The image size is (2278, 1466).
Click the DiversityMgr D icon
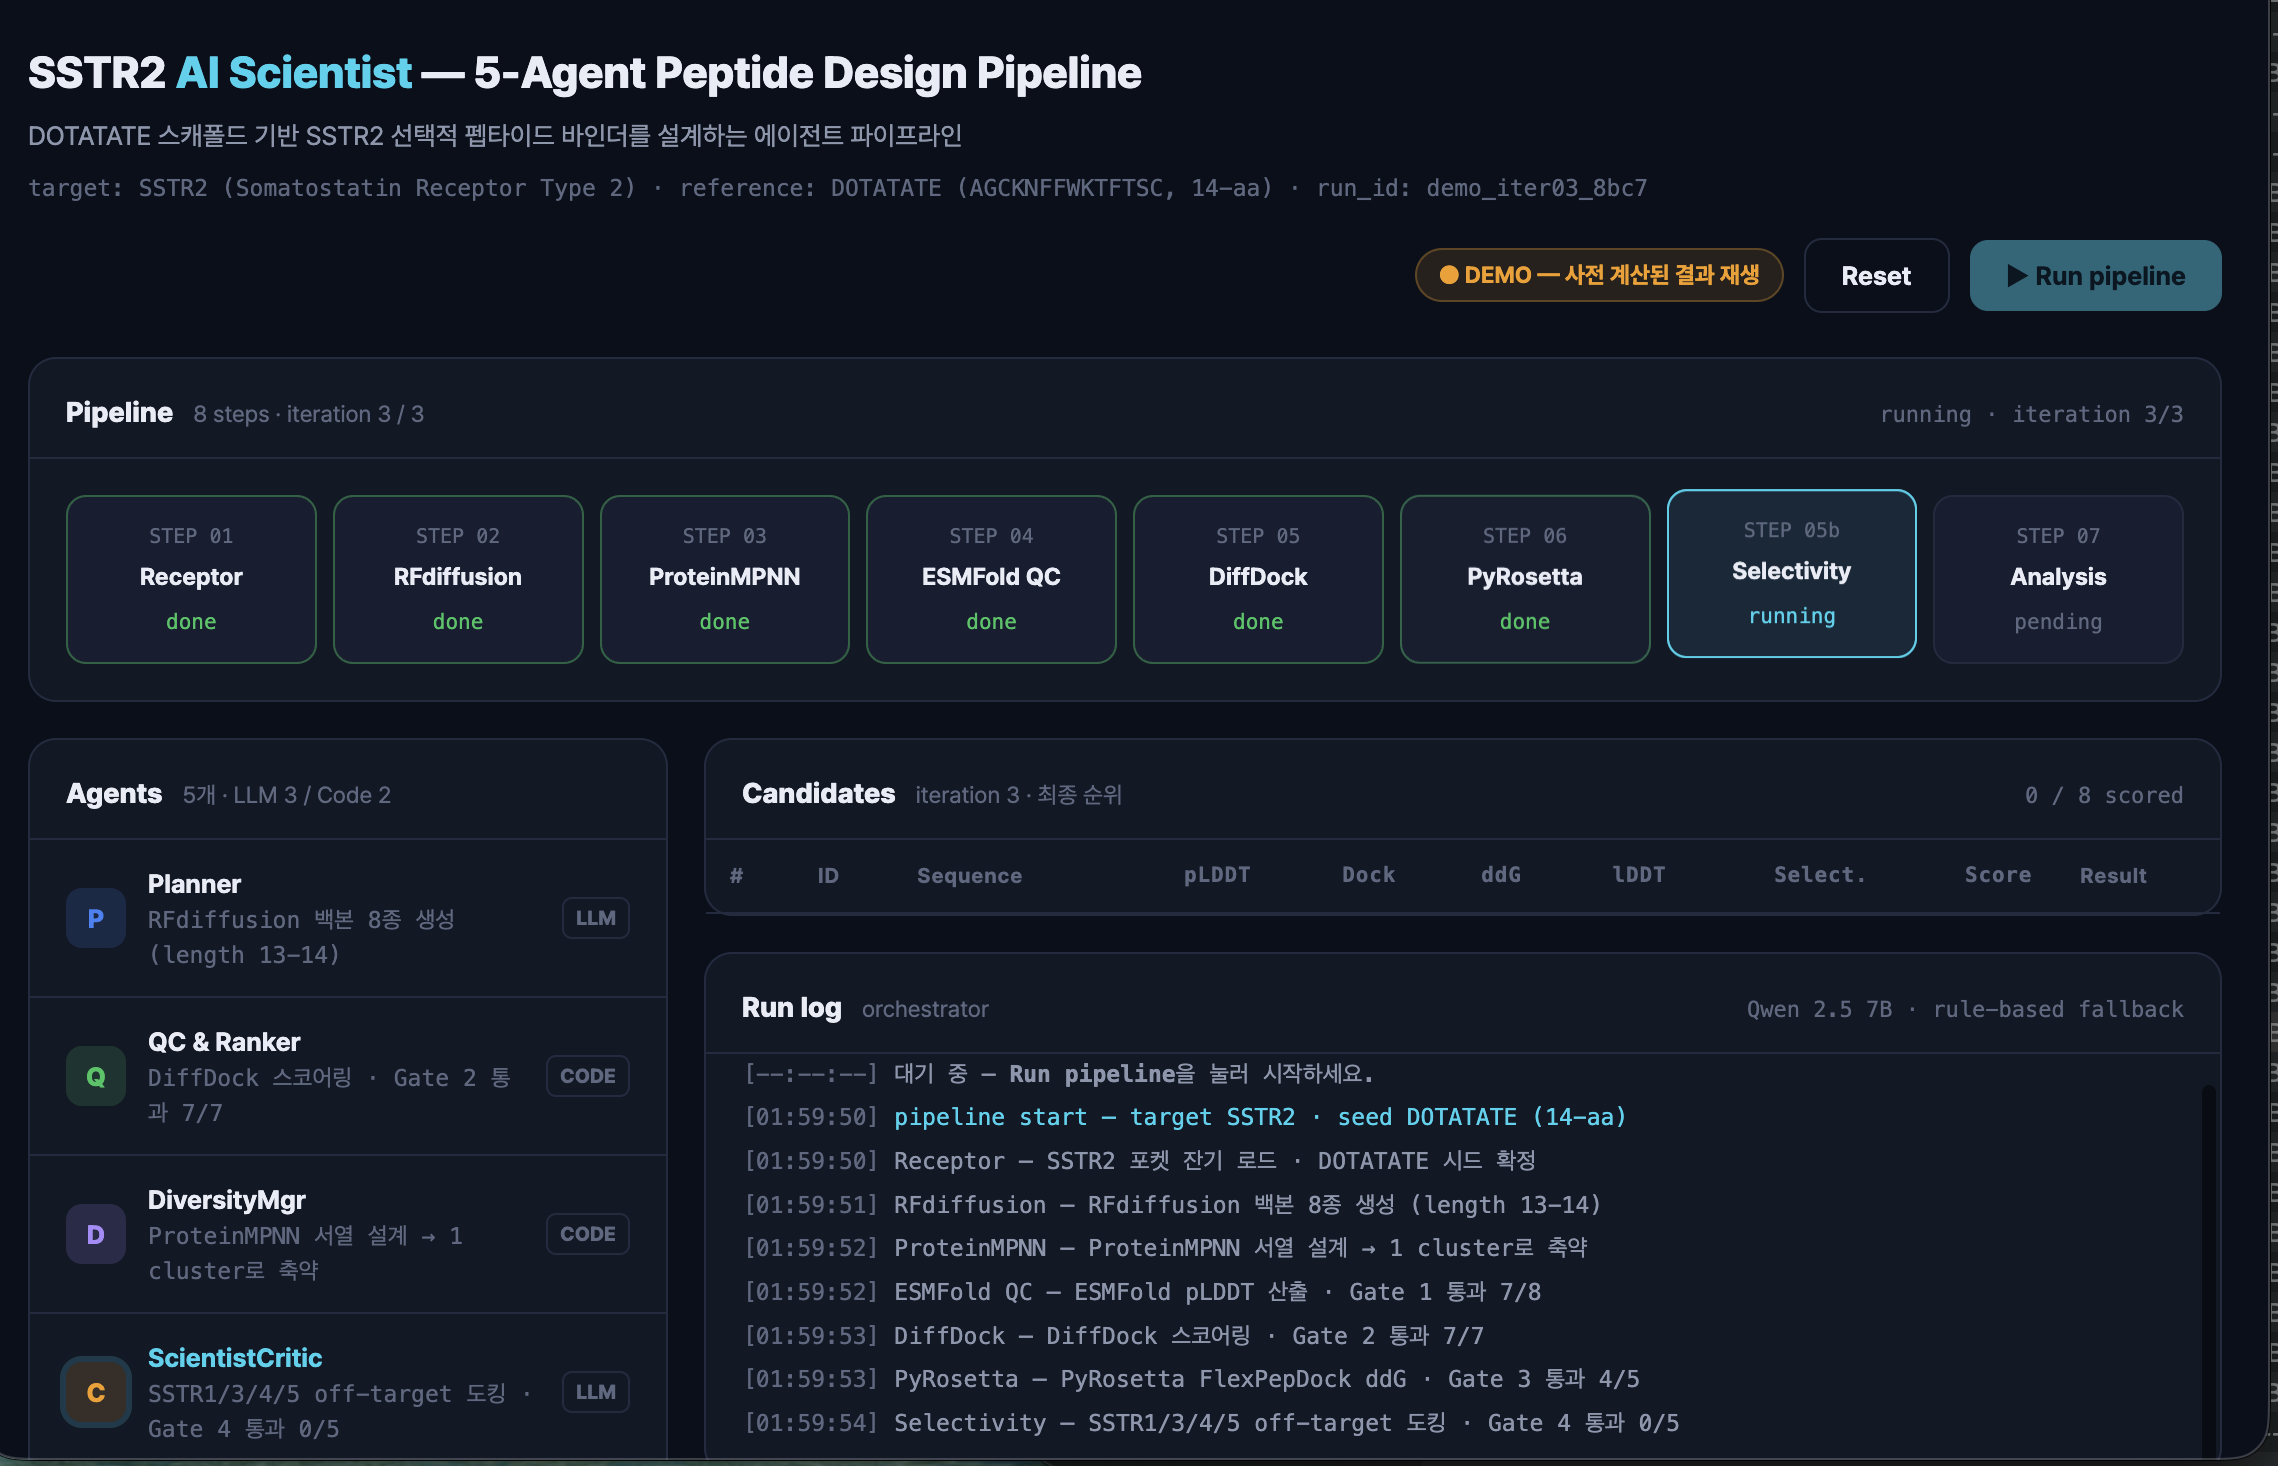96,1234
